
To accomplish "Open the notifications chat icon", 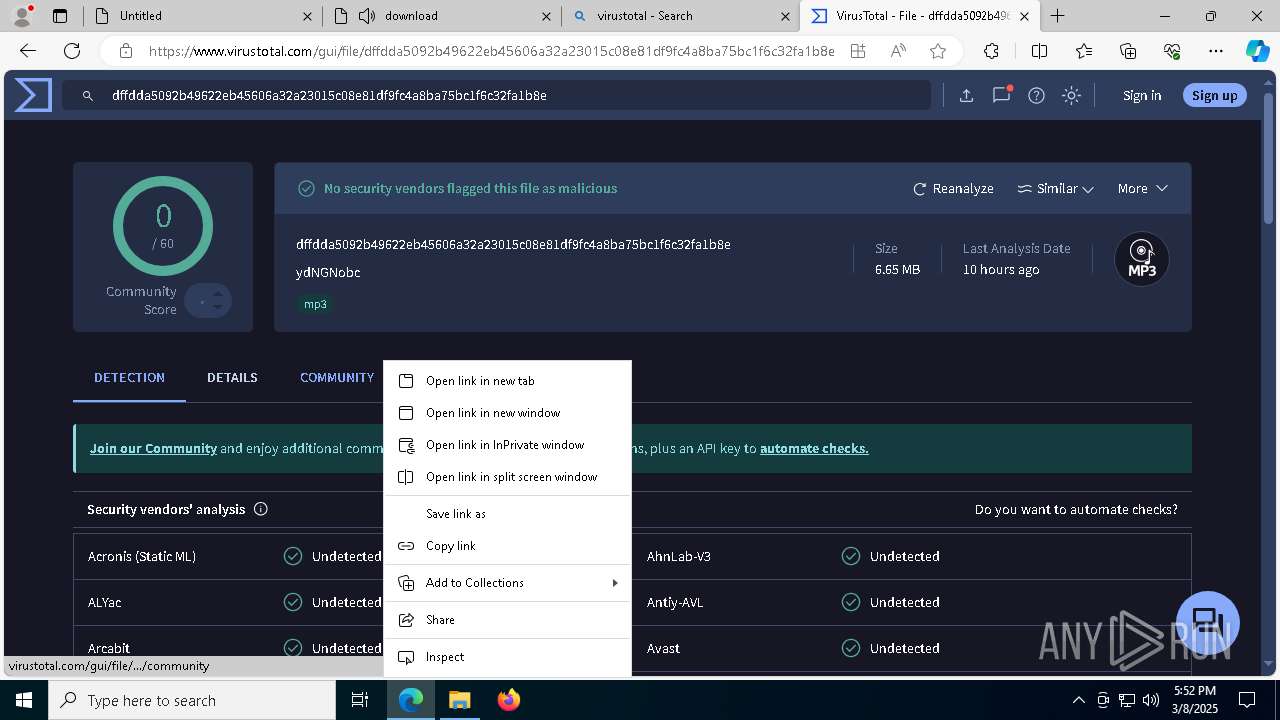I will pyautogui.click(x=1001, y=96).
